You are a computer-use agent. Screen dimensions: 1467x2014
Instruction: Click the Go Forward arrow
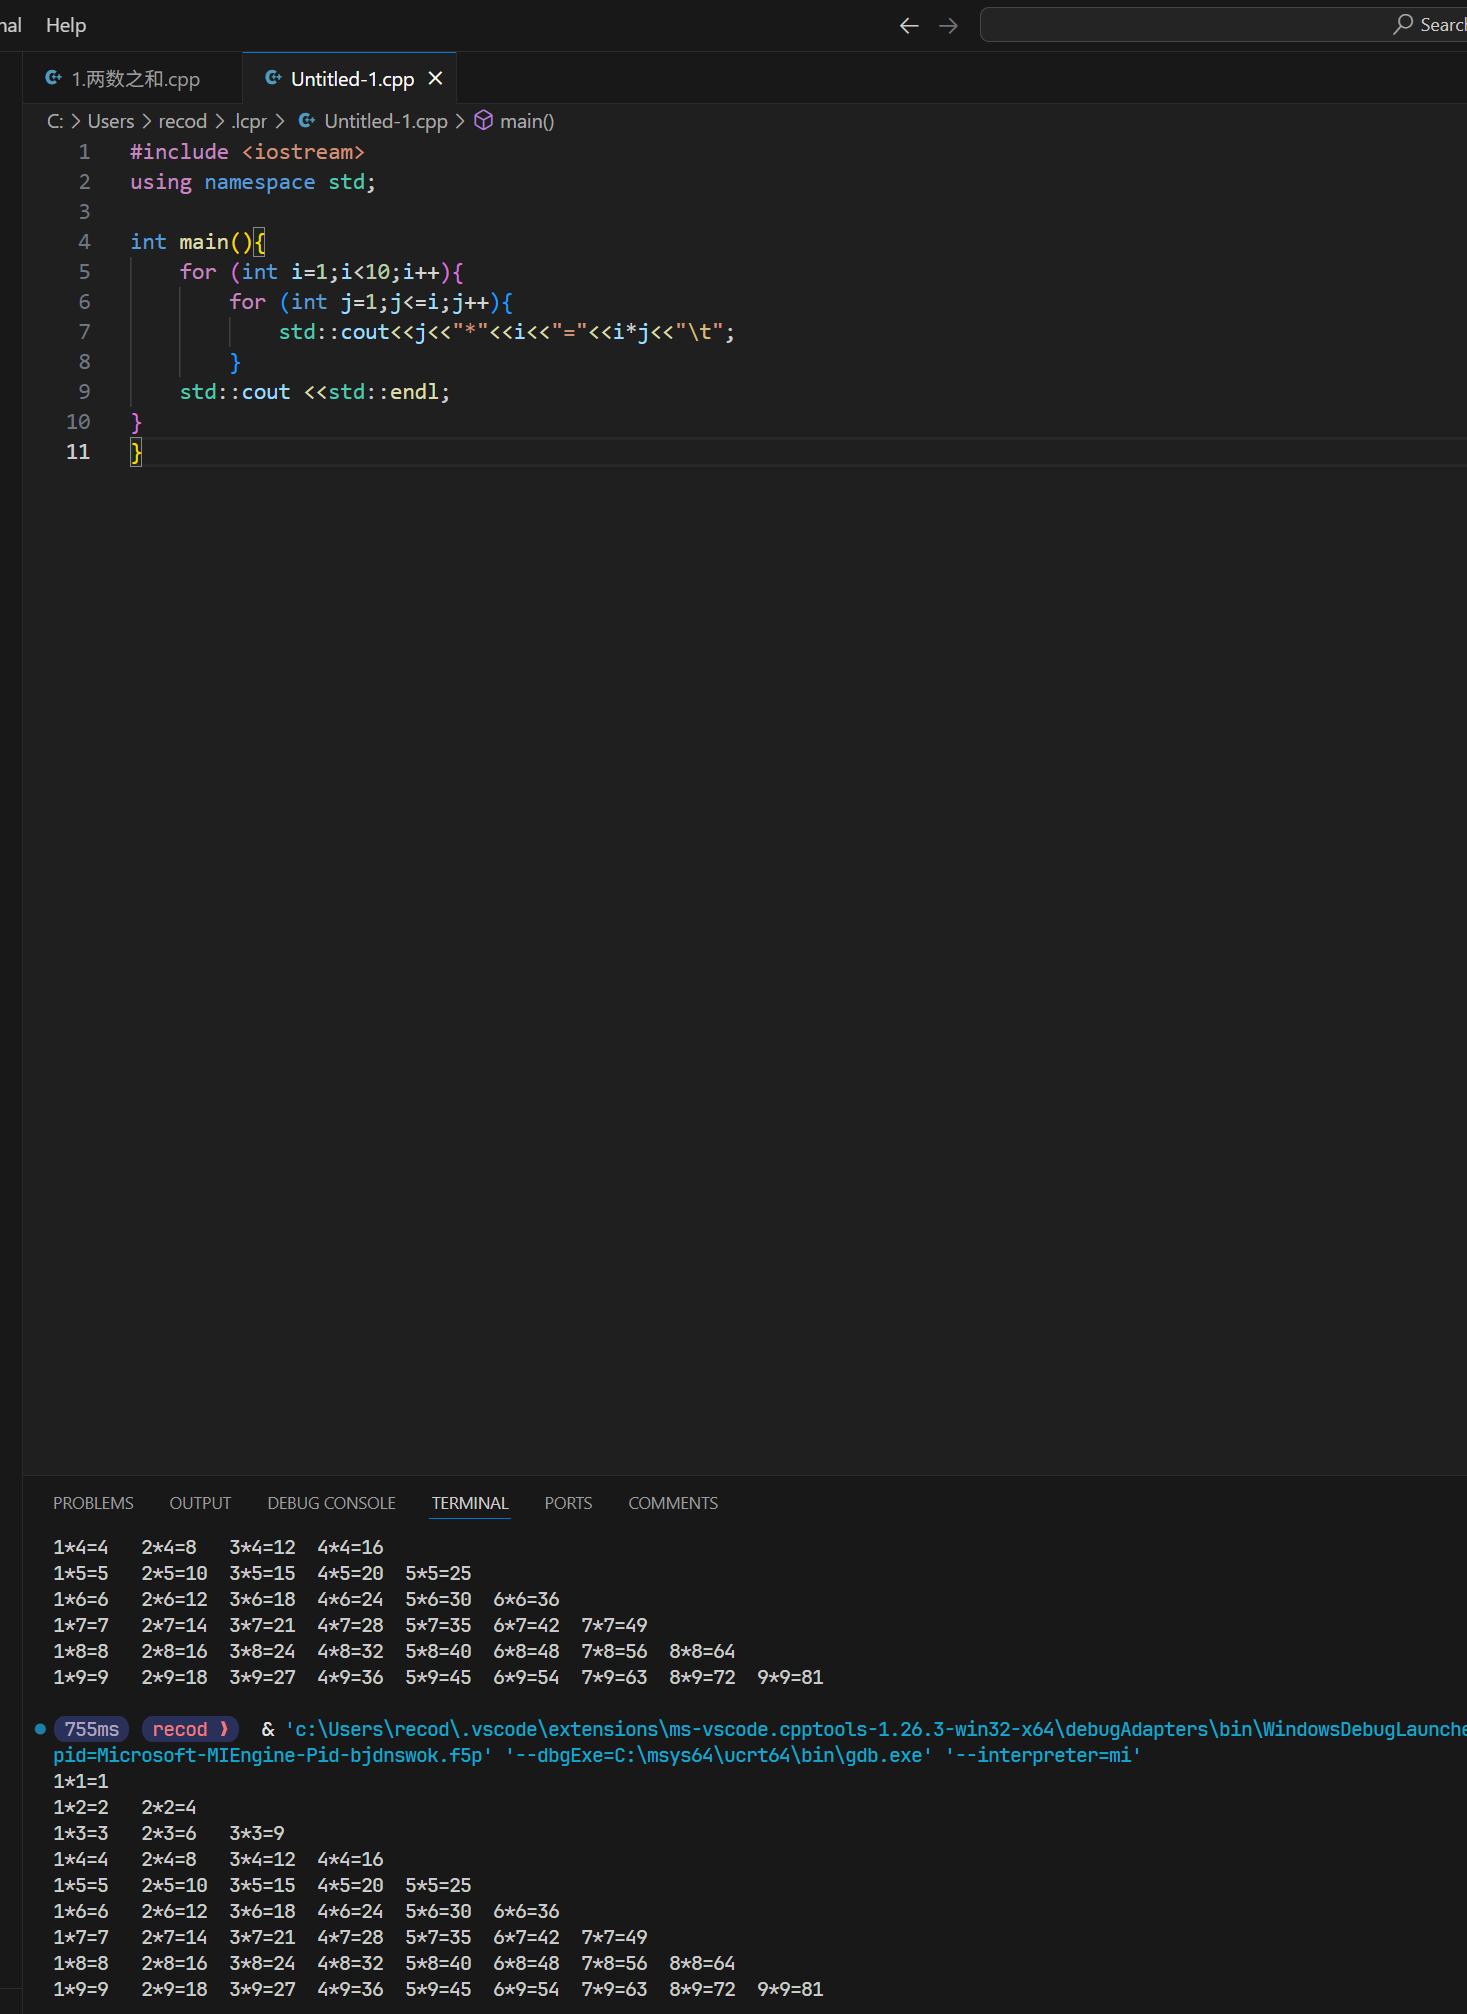tap(948, 26)
